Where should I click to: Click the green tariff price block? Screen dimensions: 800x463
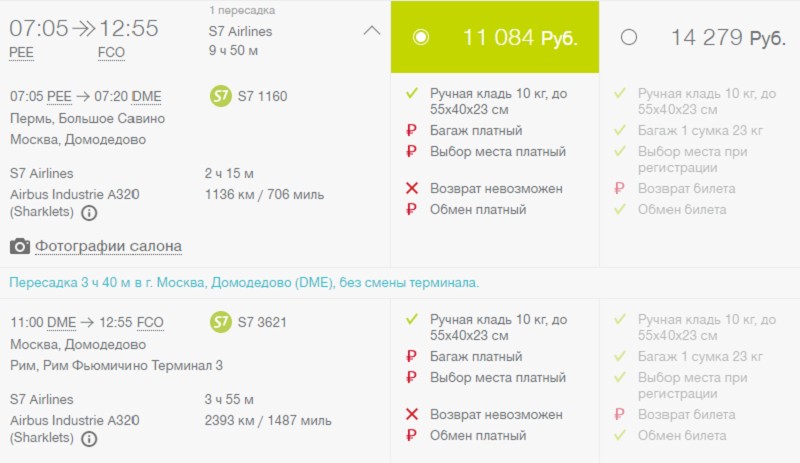click(519, 38)
